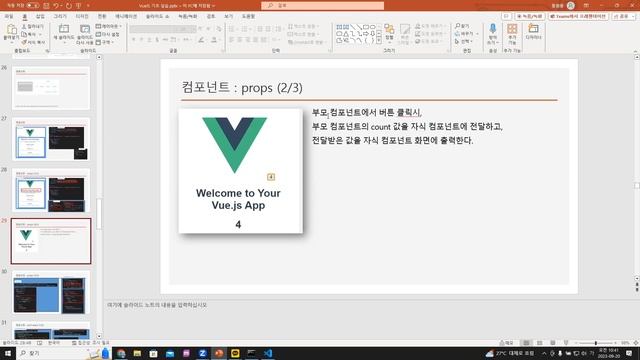
Task: Select the 홈 (Home) ribbon tab
Action: click(x=24, y=16)
